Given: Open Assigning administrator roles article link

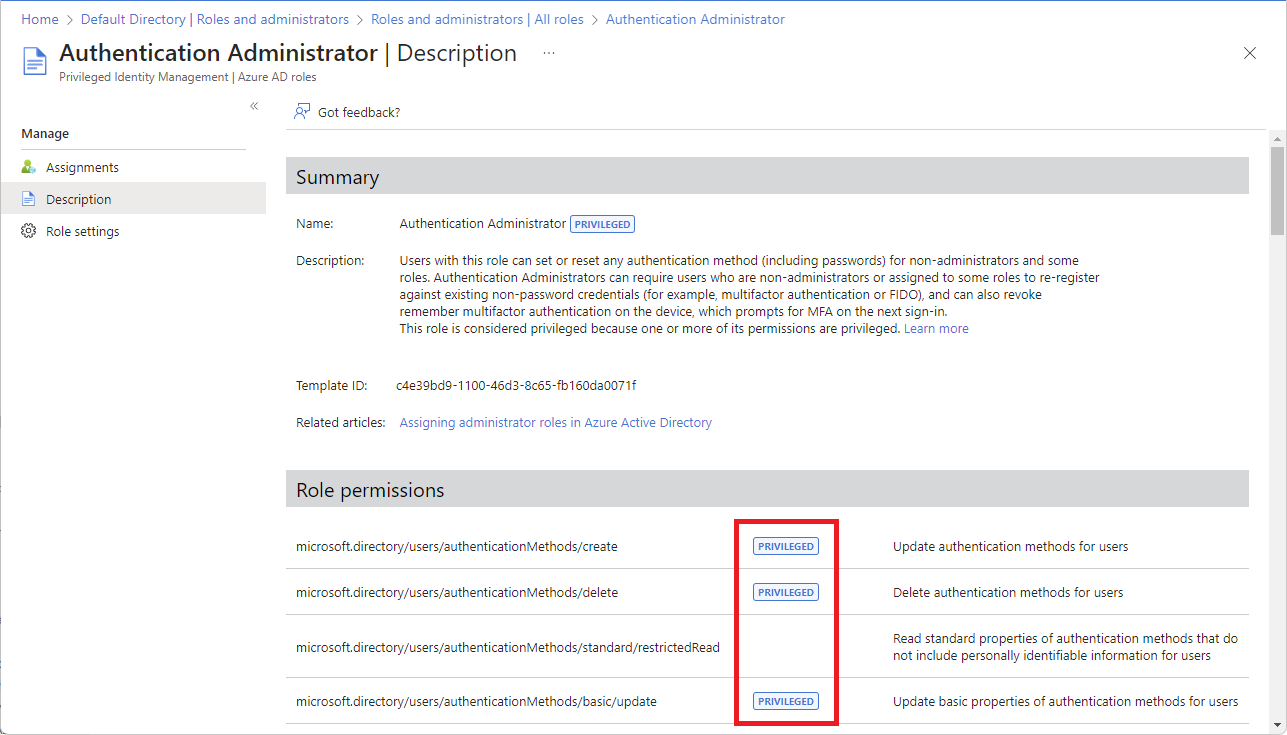Looking at the screenshot, I should (555, 423).
